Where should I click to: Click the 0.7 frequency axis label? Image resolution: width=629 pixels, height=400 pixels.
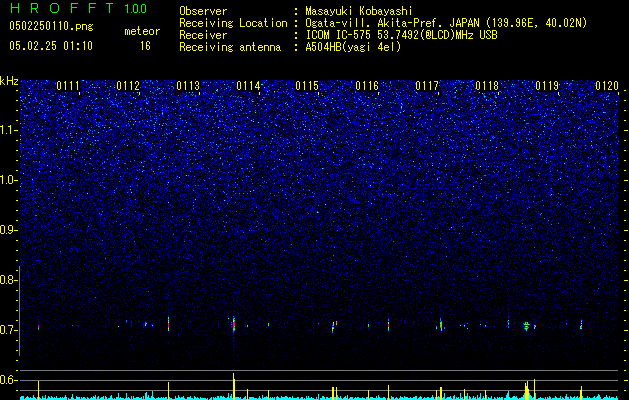pos(8,330)
